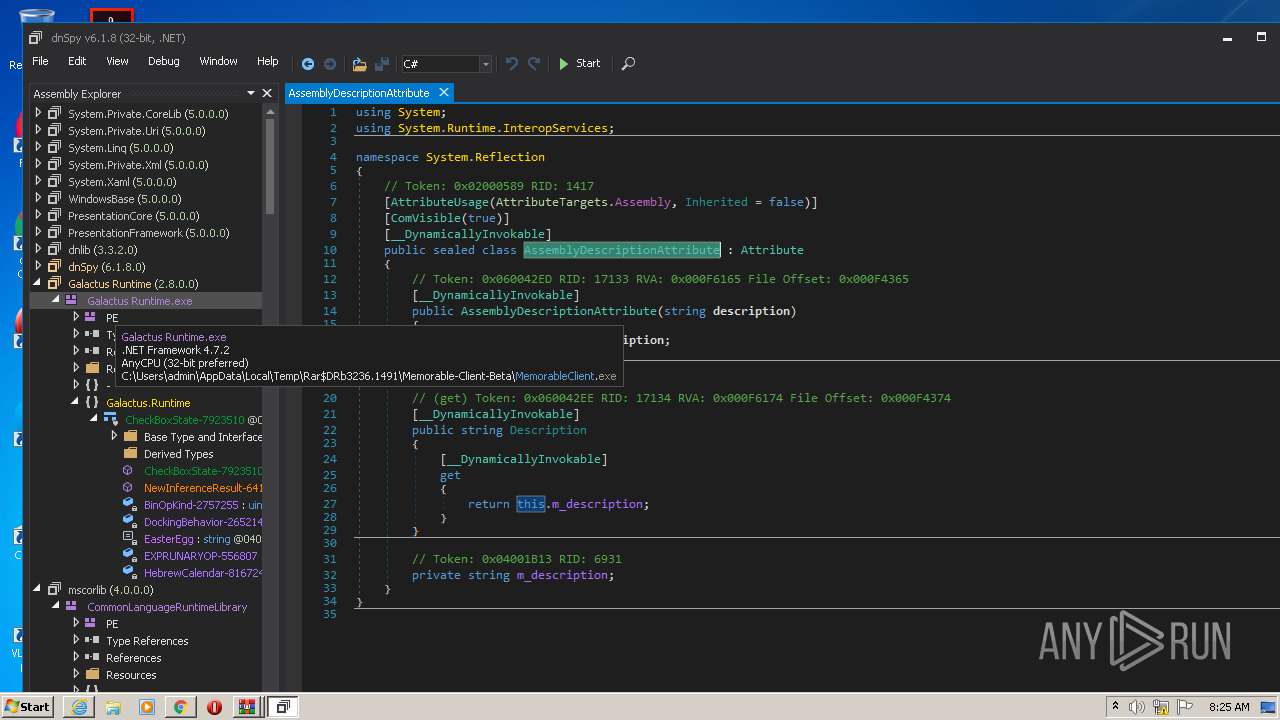
Task: Expand Base Type and Interfaces folder
Action: click(x=113, y=437)
